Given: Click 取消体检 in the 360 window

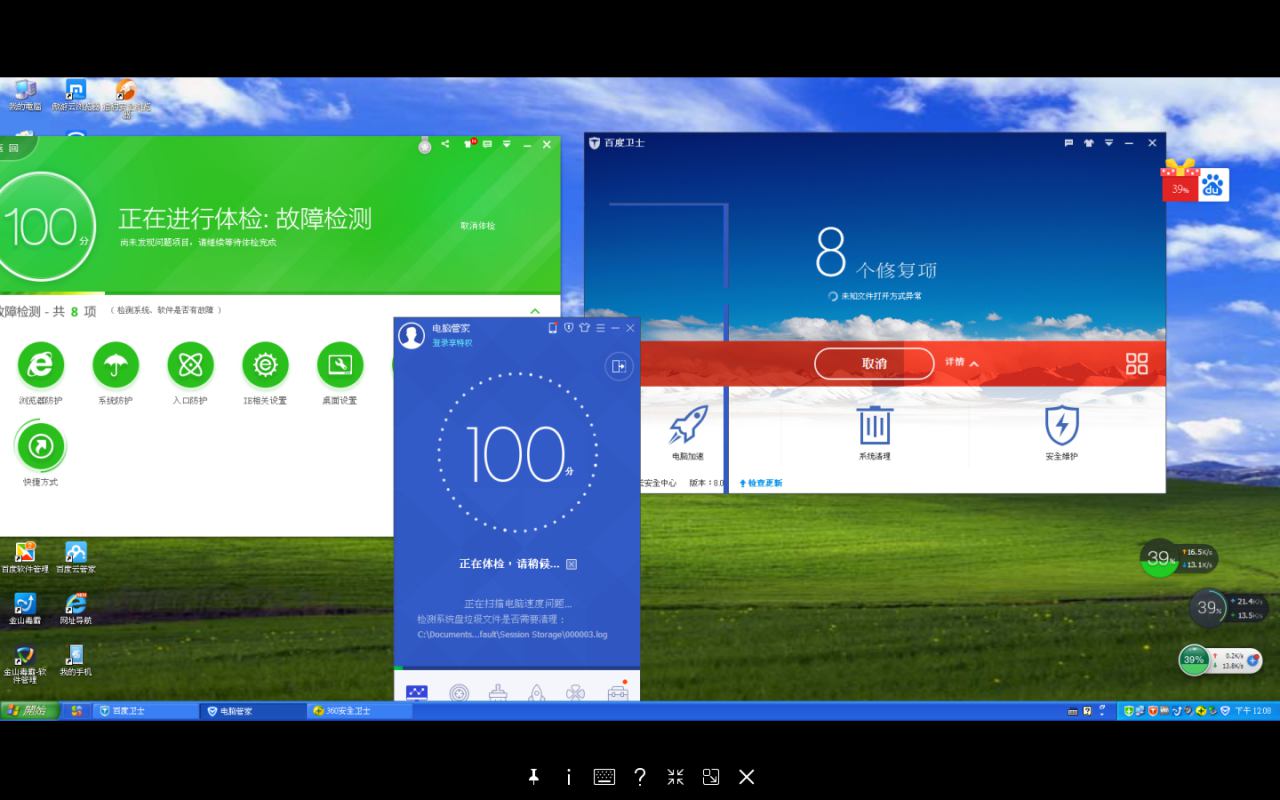Looking at the screenshot, I should pyautogui.click(x=478, y=226).
